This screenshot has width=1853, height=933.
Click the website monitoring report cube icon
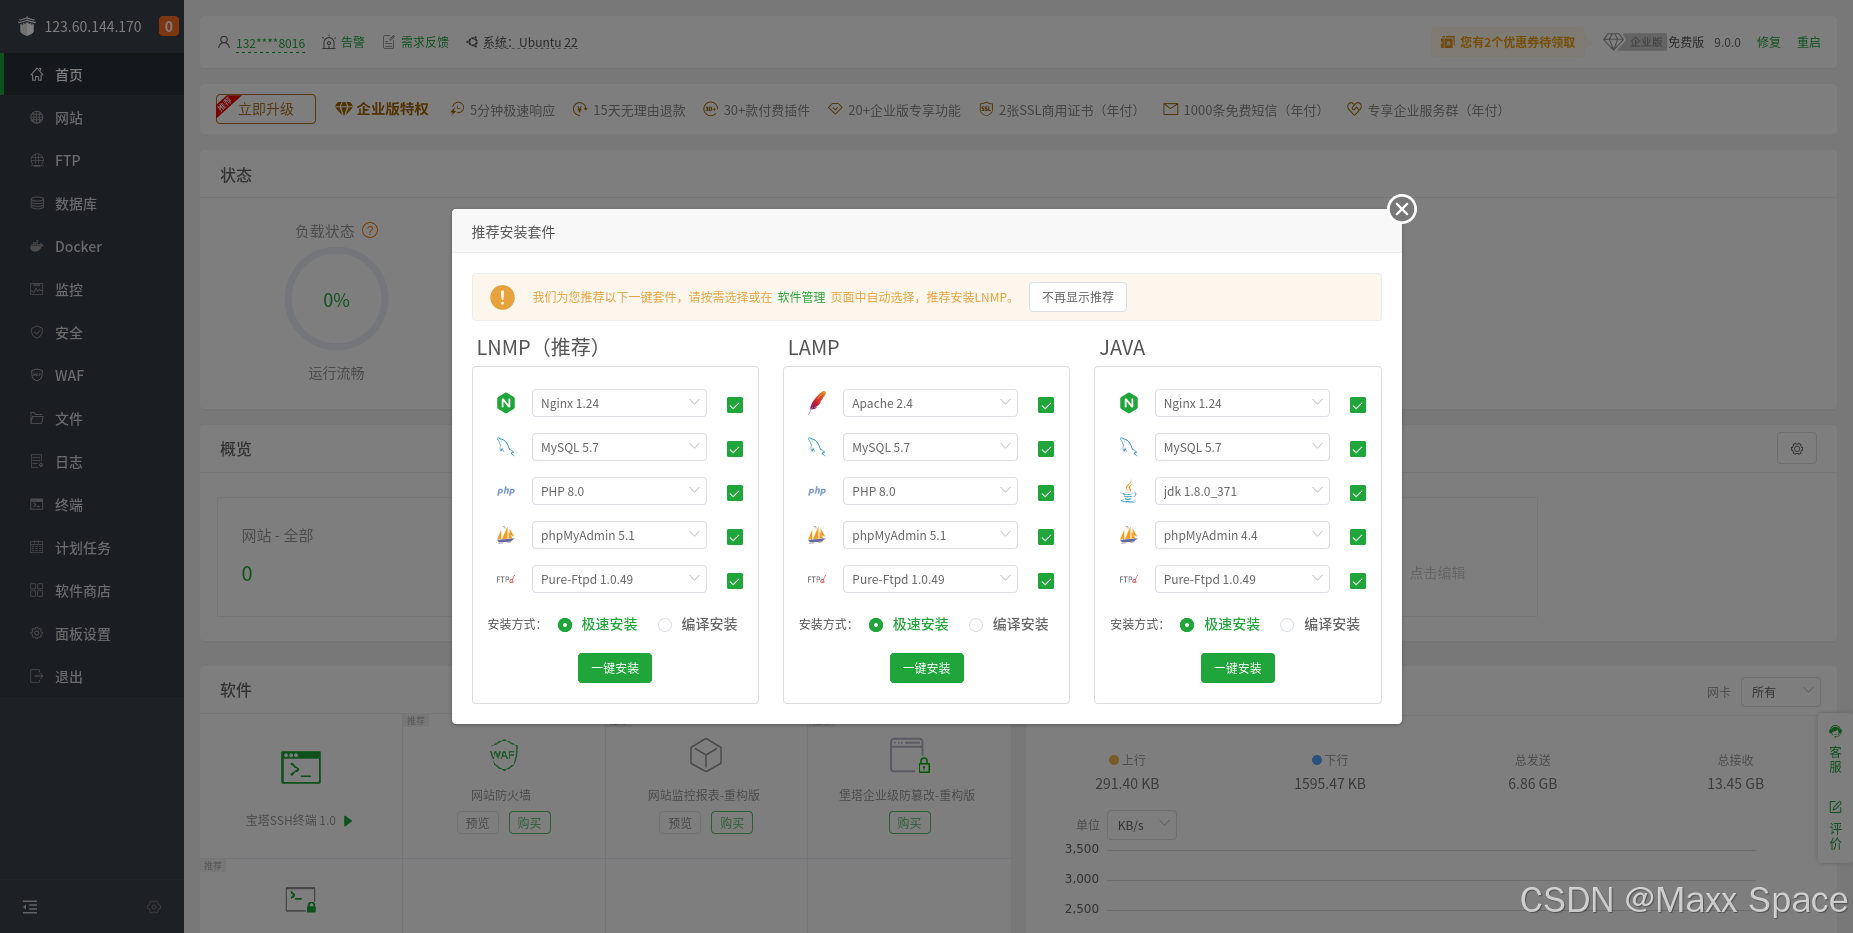click(706, 755)
